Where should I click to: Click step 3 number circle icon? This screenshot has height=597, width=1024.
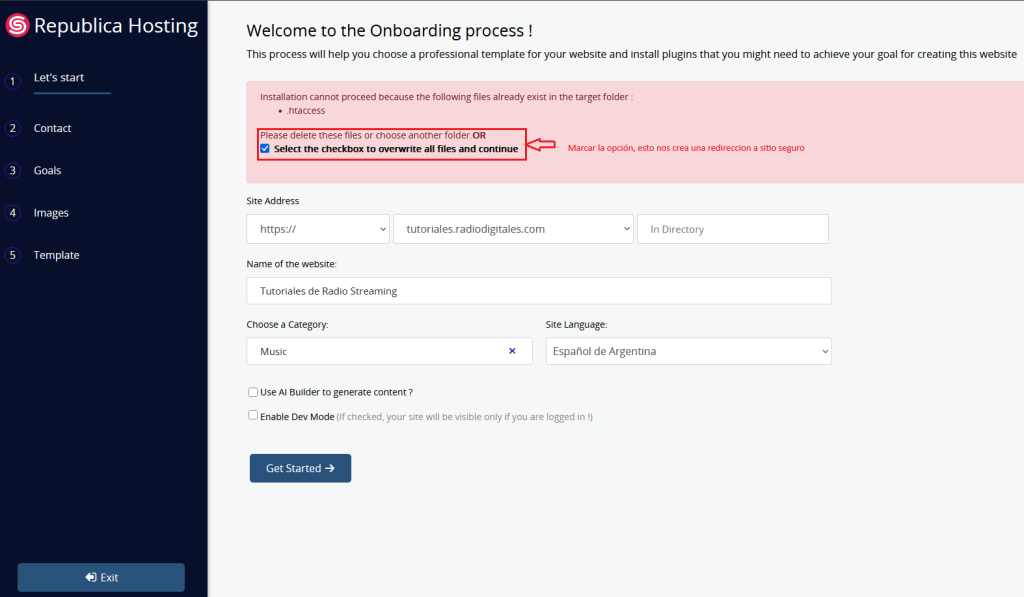coord(13,171)
